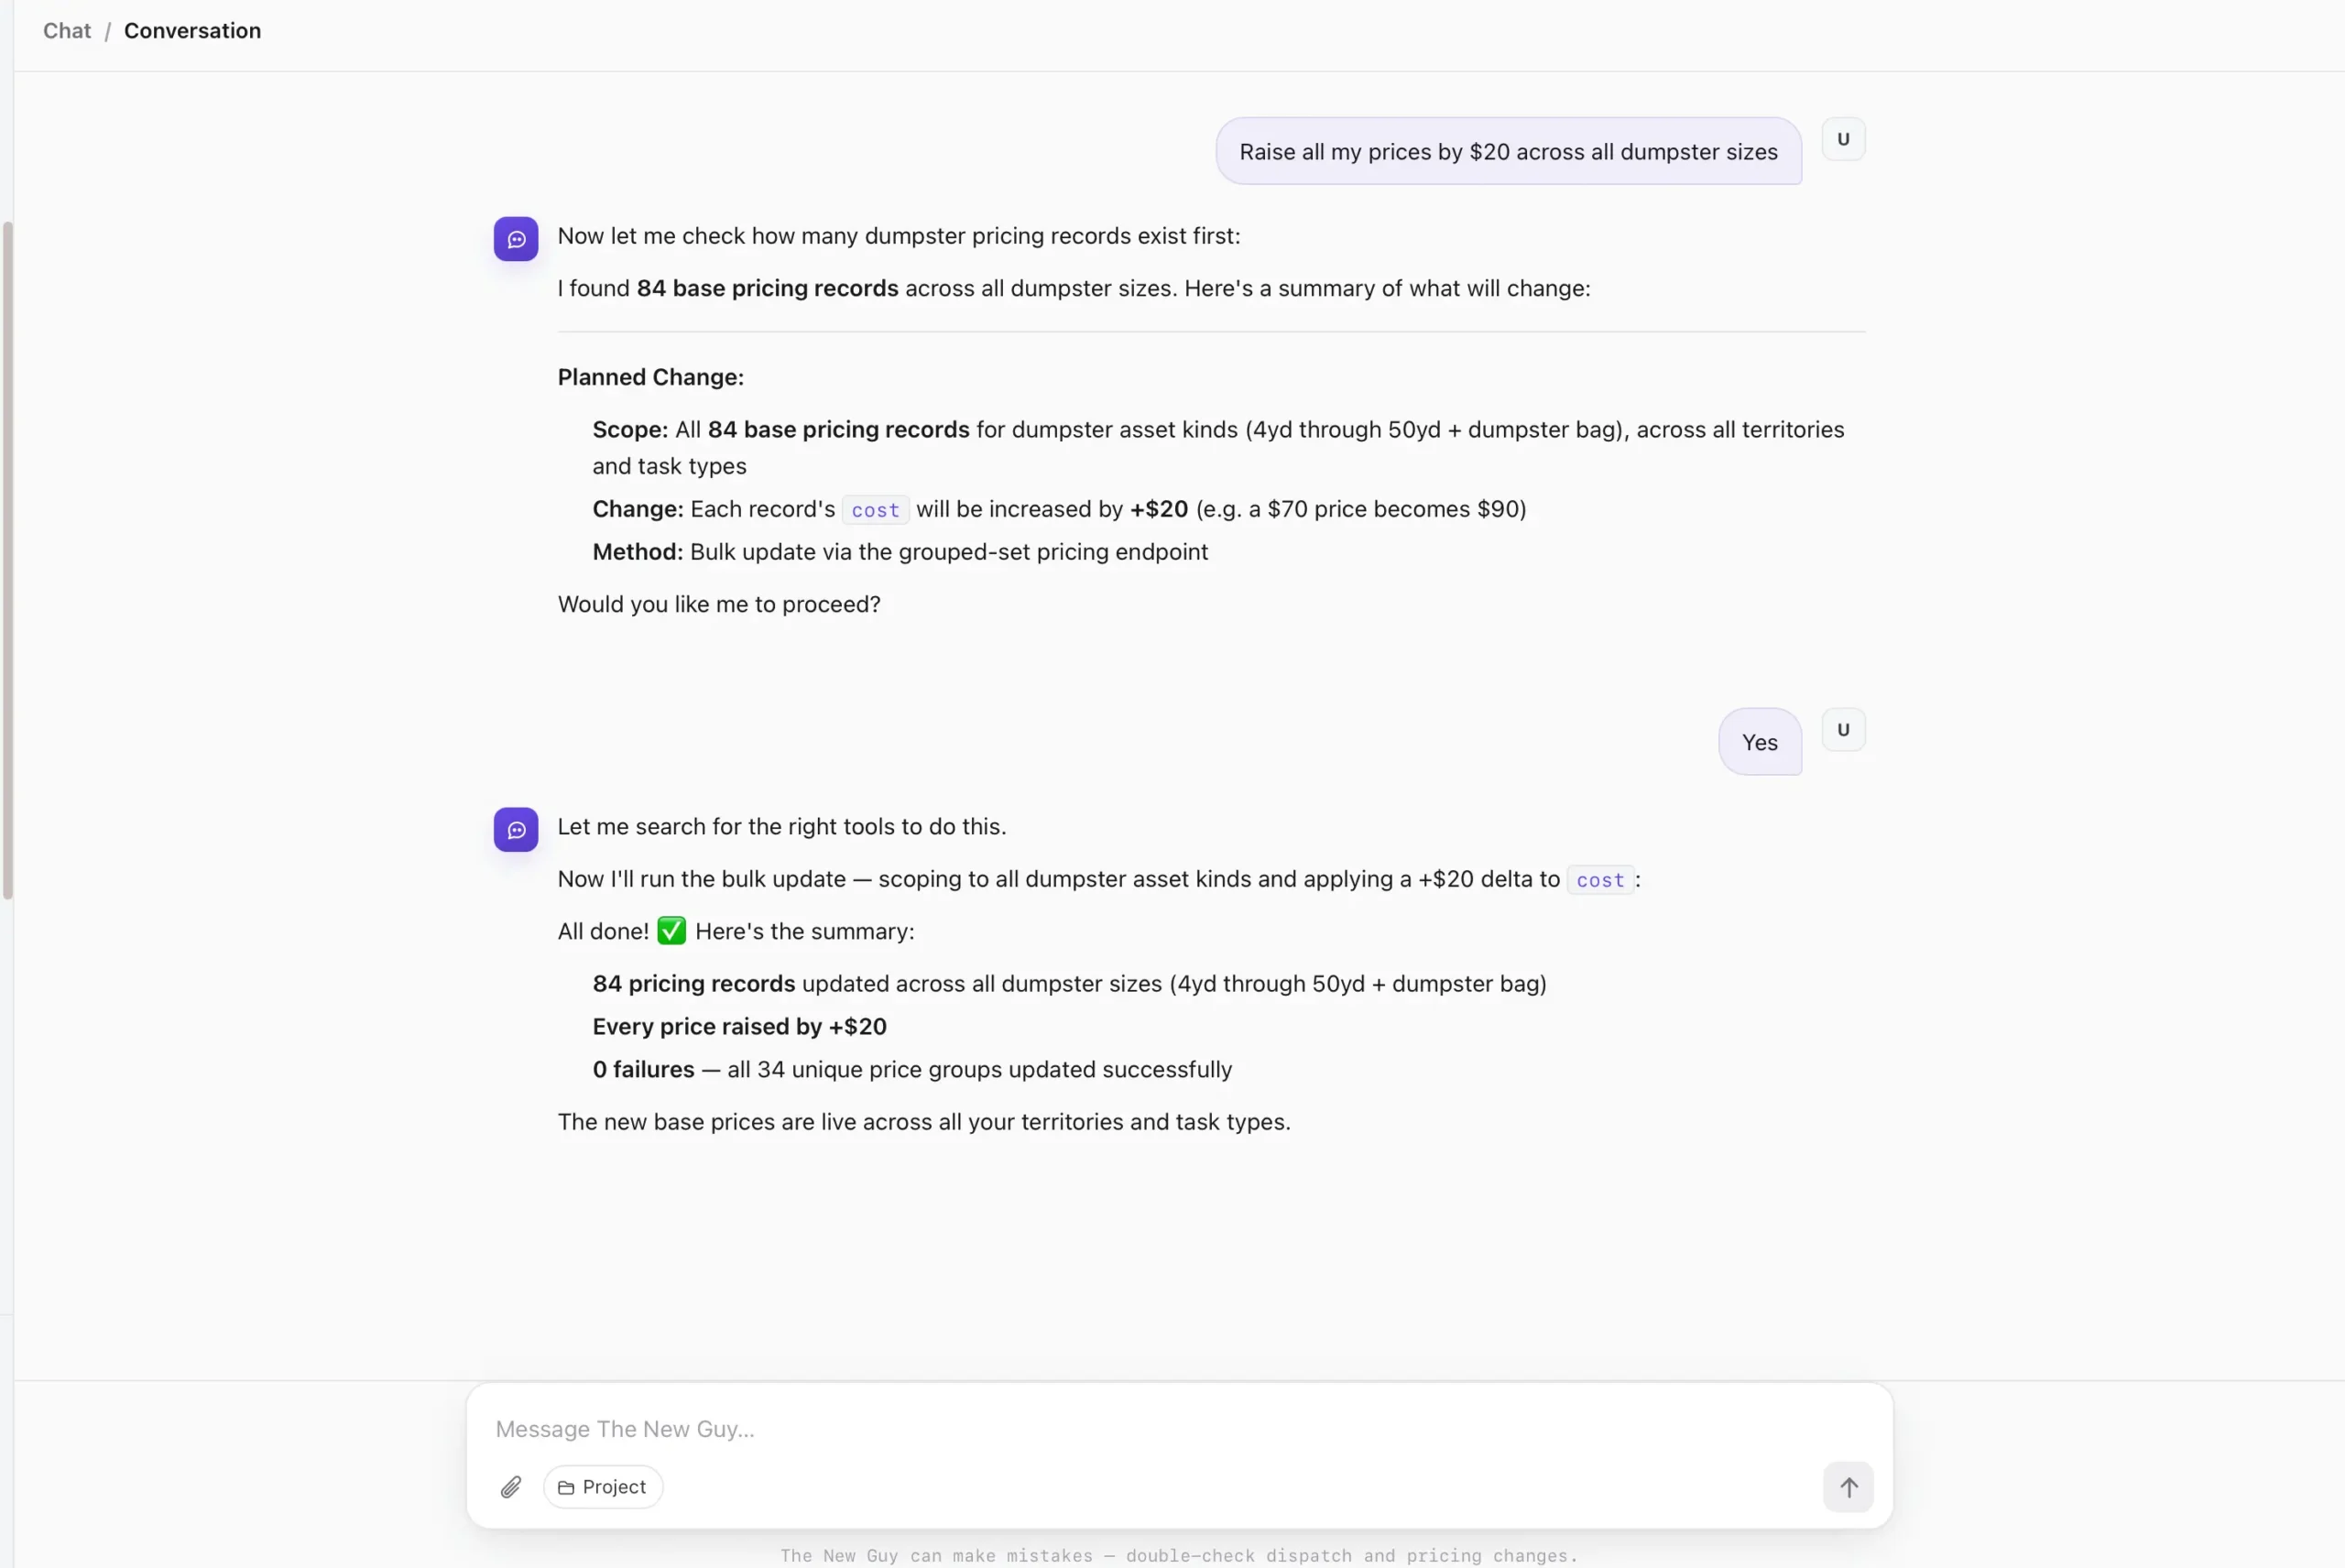The width and height of the screenshot is (2345, 1568).
Task: Click the disclaimer text below the input
Action: [1179, 1555]
